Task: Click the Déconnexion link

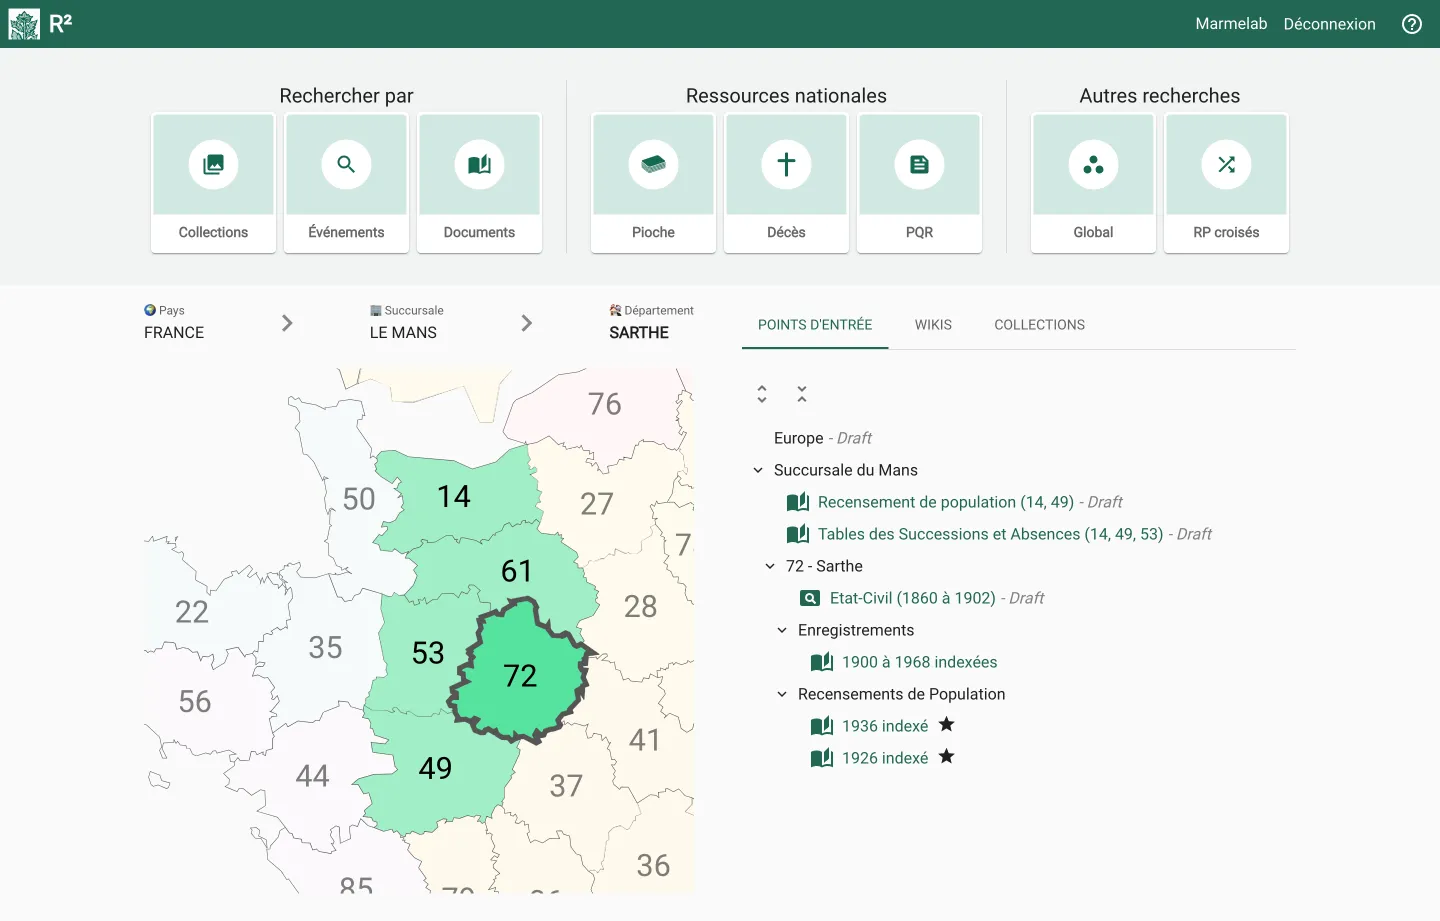Action: pos(1329,24)
